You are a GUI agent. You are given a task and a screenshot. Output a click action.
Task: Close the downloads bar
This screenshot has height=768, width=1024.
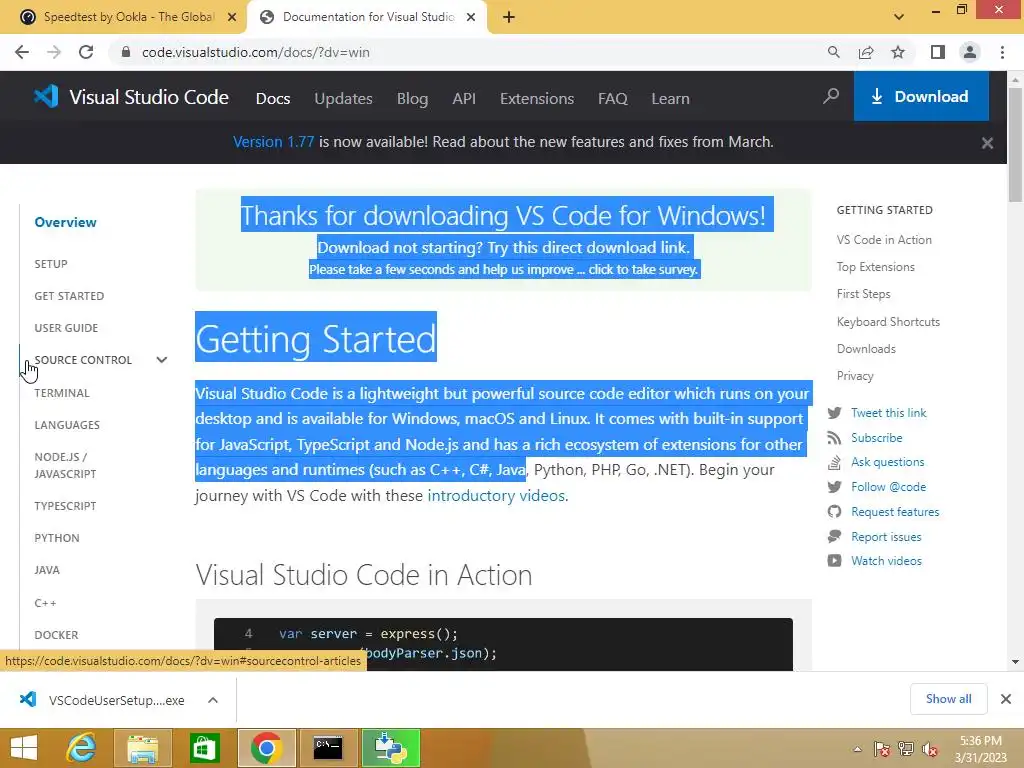[1006, 699]
